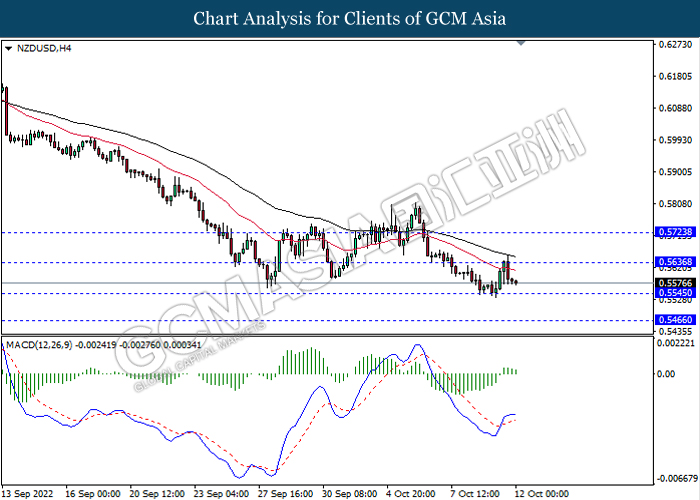700x500 pixels.
Task: Click the MACD -0.006679 scale value
Action: [677, 479]
